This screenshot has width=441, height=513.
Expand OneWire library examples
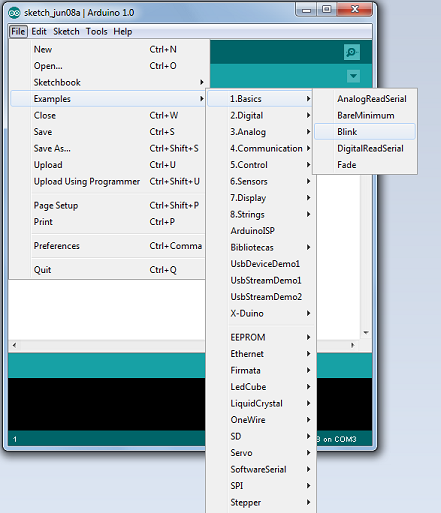260,420
